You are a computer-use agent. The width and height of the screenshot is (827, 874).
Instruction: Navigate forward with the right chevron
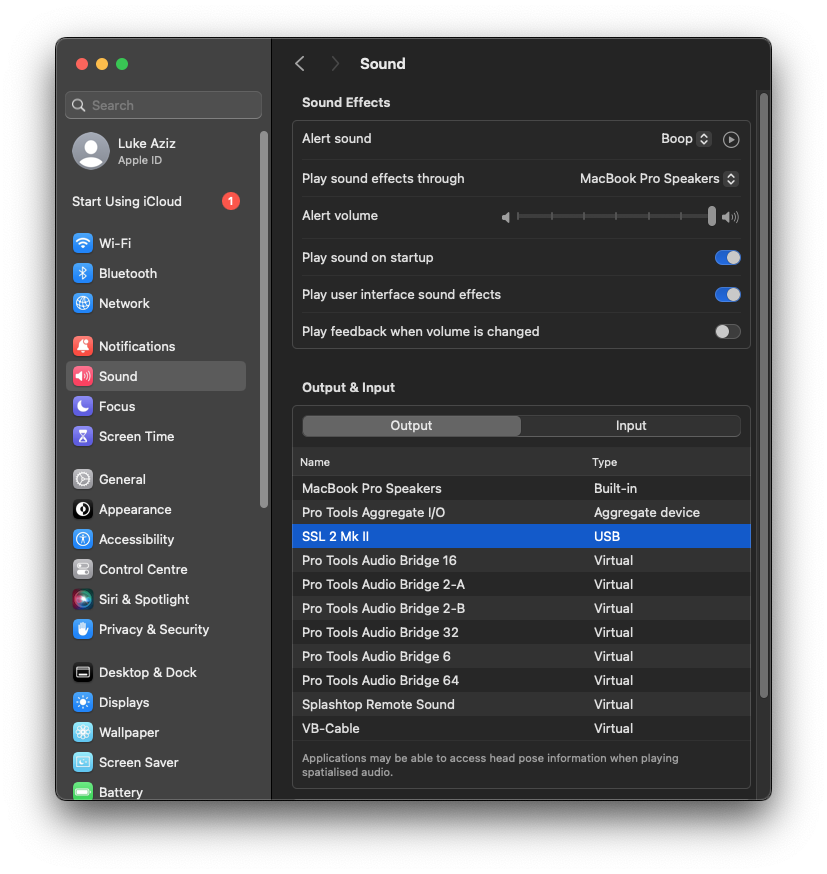pos(335,64)
